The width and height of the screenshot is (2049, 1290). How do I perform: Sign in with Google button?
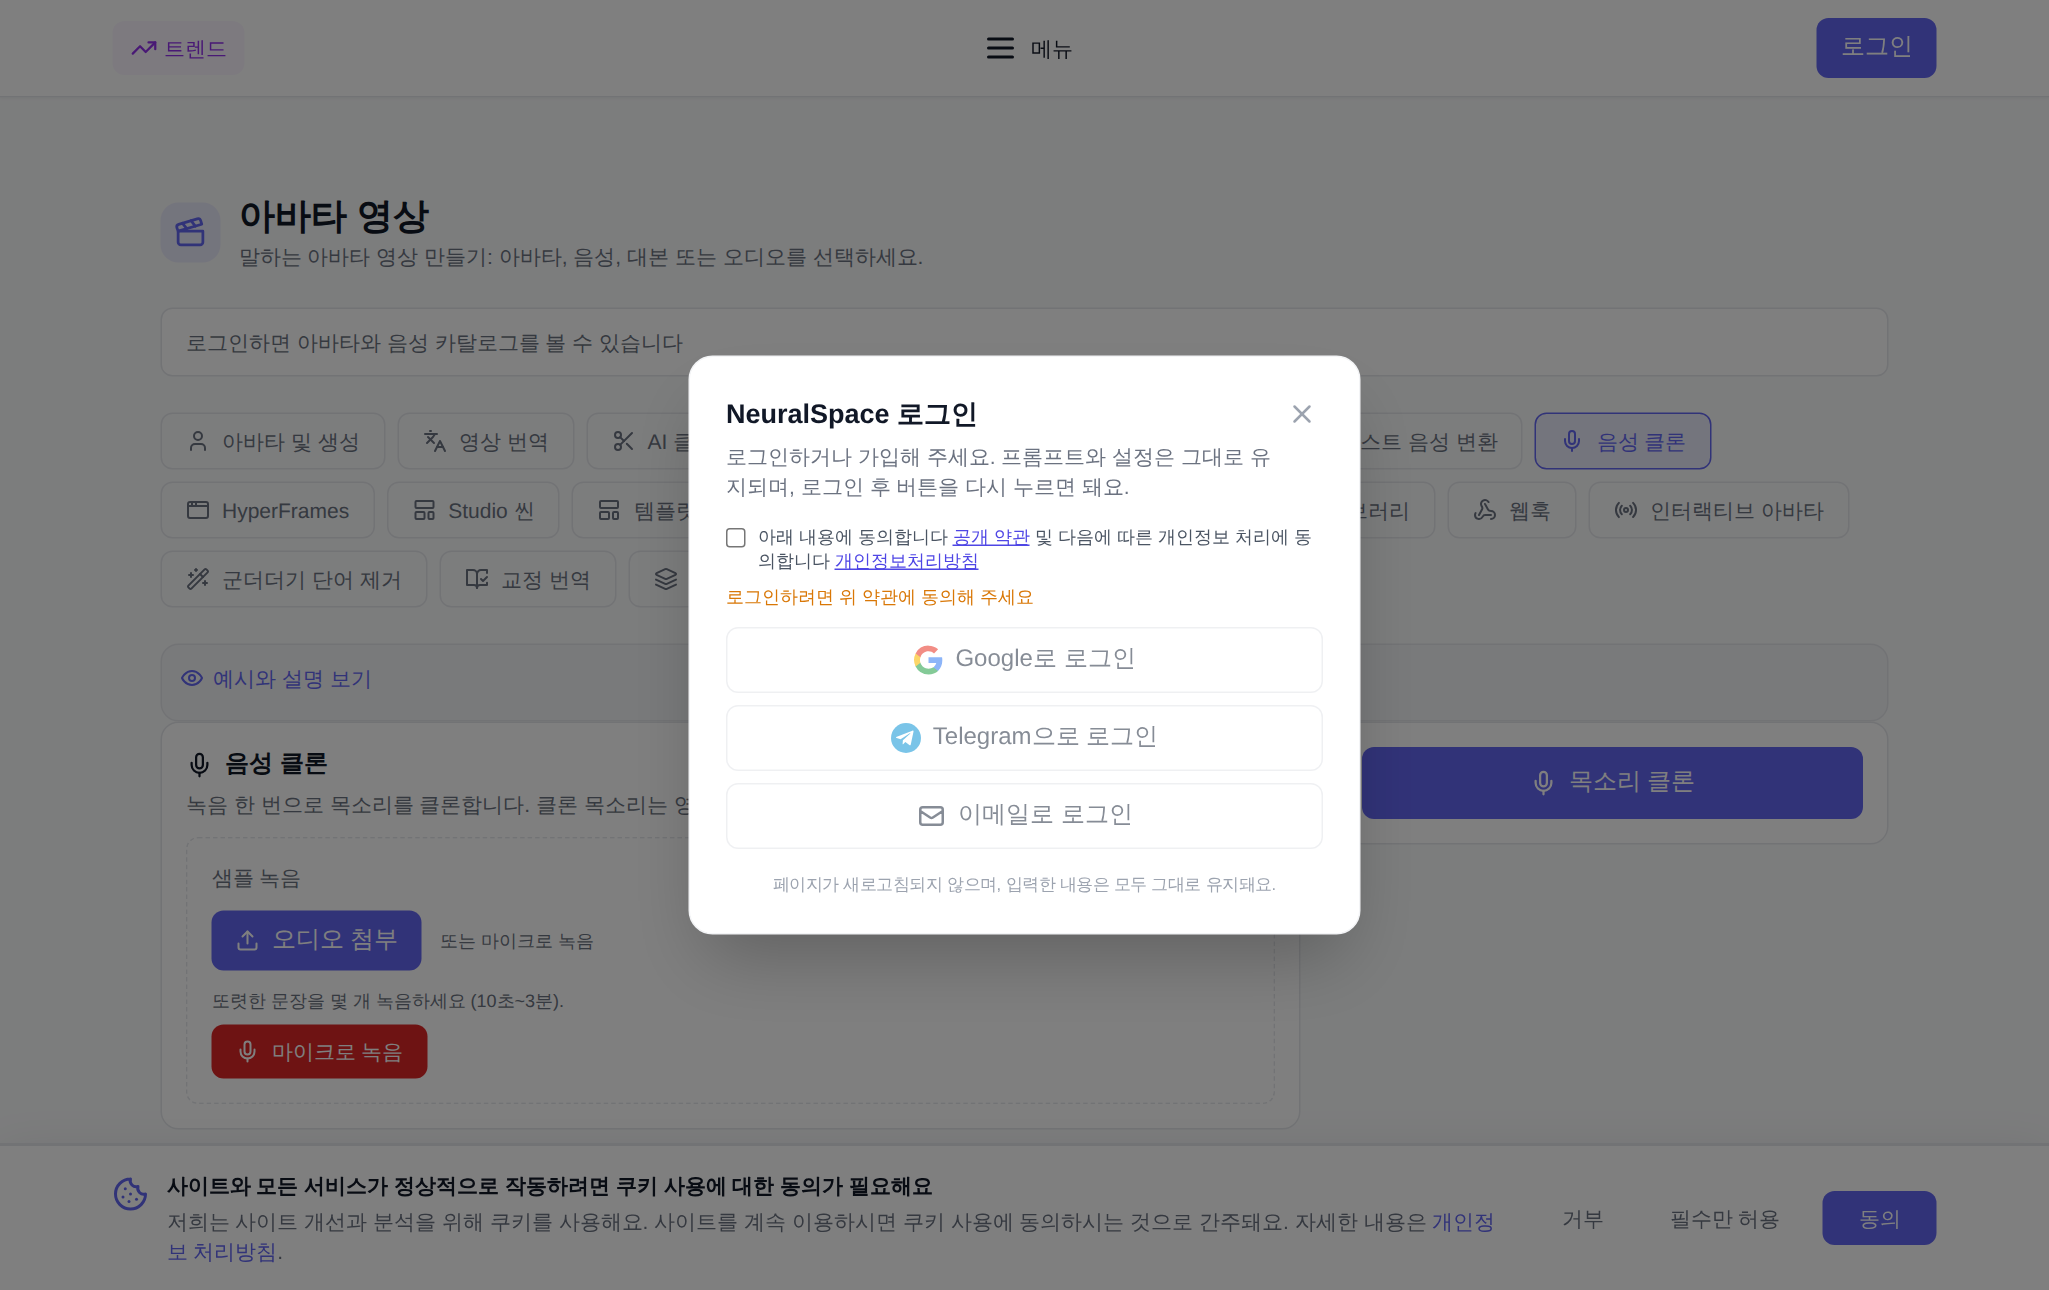pyautogui.click(x=1024, y=660)
